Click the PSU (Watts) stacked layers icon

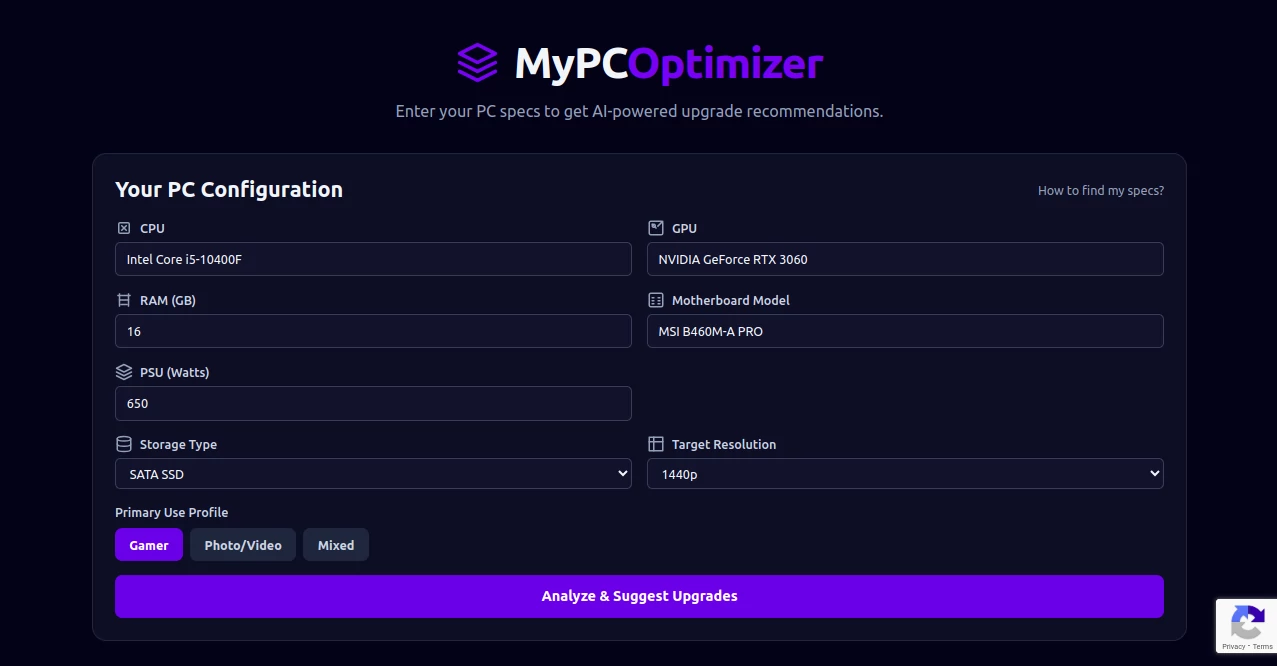(124, 371)
